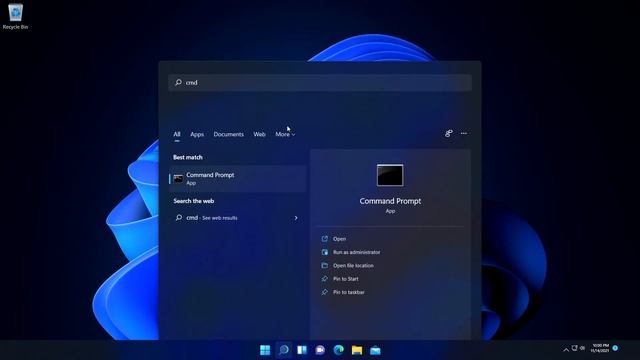
Task: Choose Pin to taskbar
Action: 349,292
